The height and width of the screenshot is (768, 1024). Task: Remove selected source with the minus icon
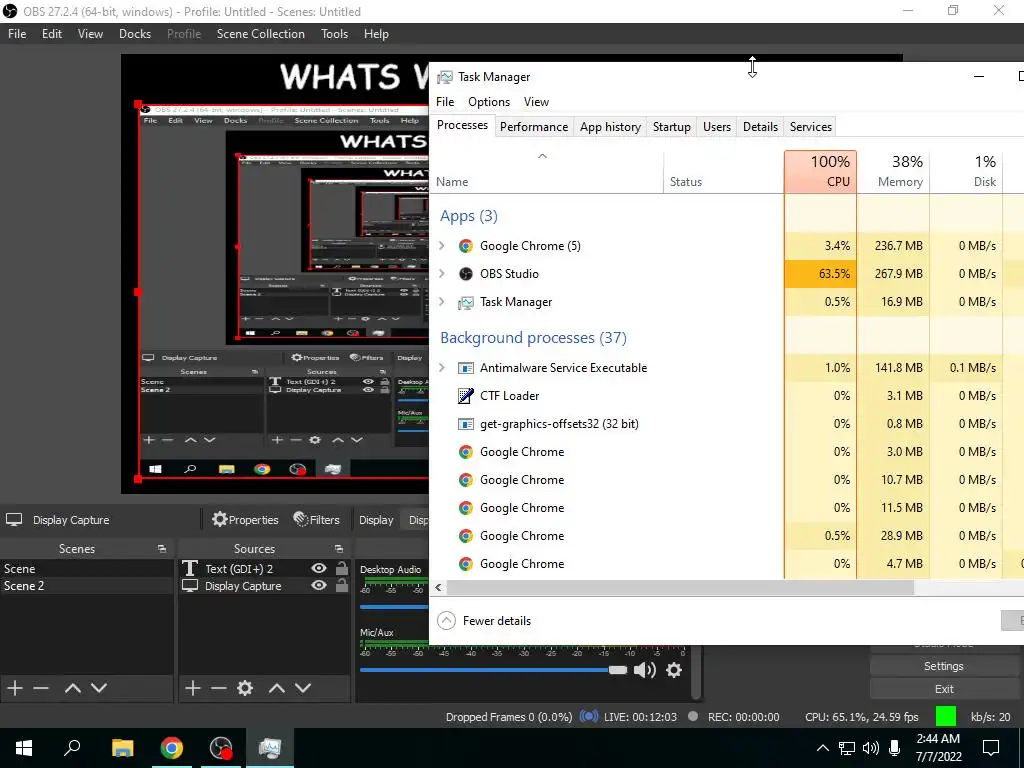tap(219, 688)
